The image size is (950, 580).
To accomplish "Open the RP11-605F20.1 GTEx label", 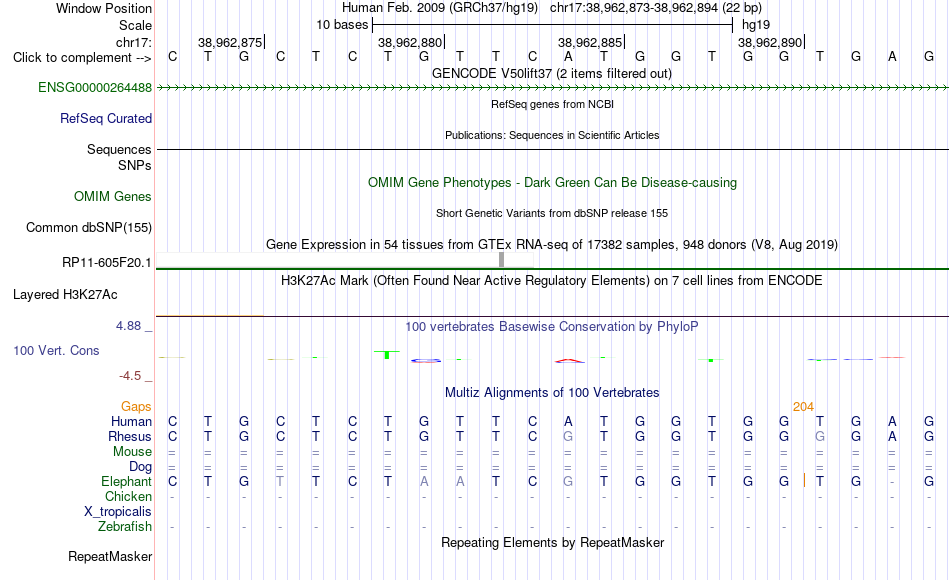I will tap(107, 262).
